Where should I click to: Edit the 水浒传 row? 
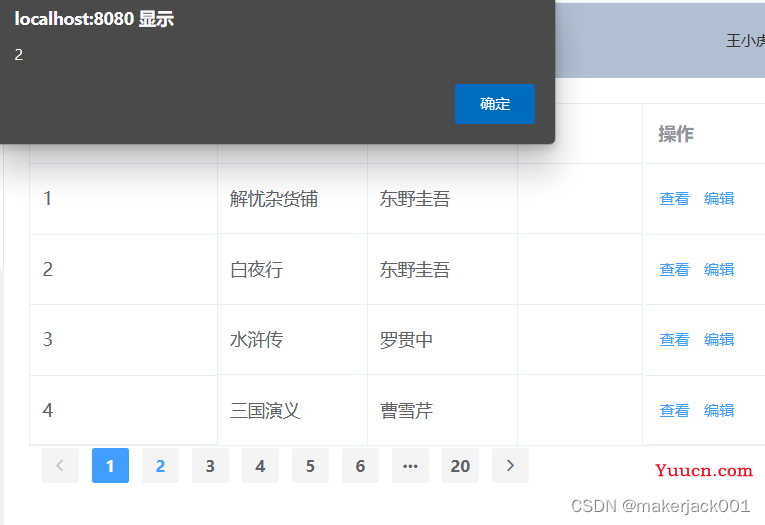[719, 340]
